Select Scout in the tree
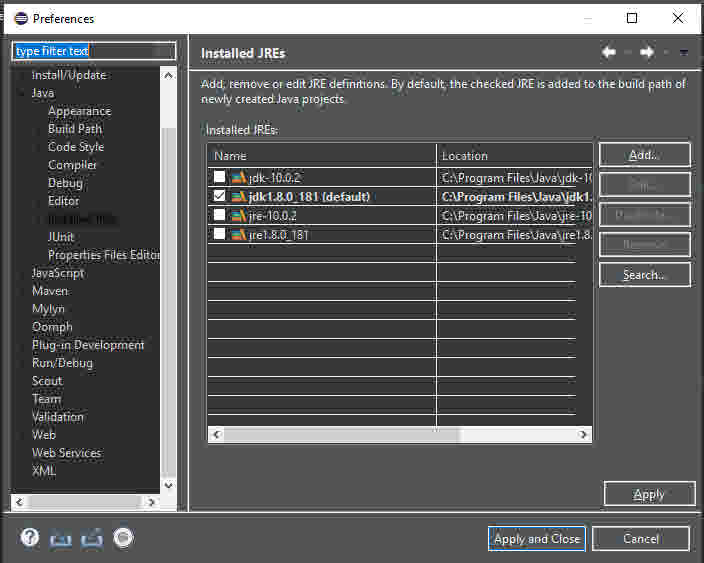Screen dimensions: 704x563 pyautogui.click(x=47, y=381)
